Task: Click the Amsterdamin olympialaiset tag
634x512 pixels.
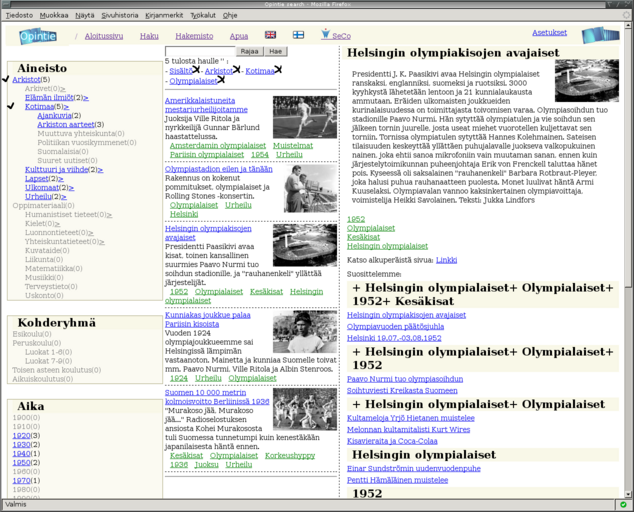Action: point(218,146)
